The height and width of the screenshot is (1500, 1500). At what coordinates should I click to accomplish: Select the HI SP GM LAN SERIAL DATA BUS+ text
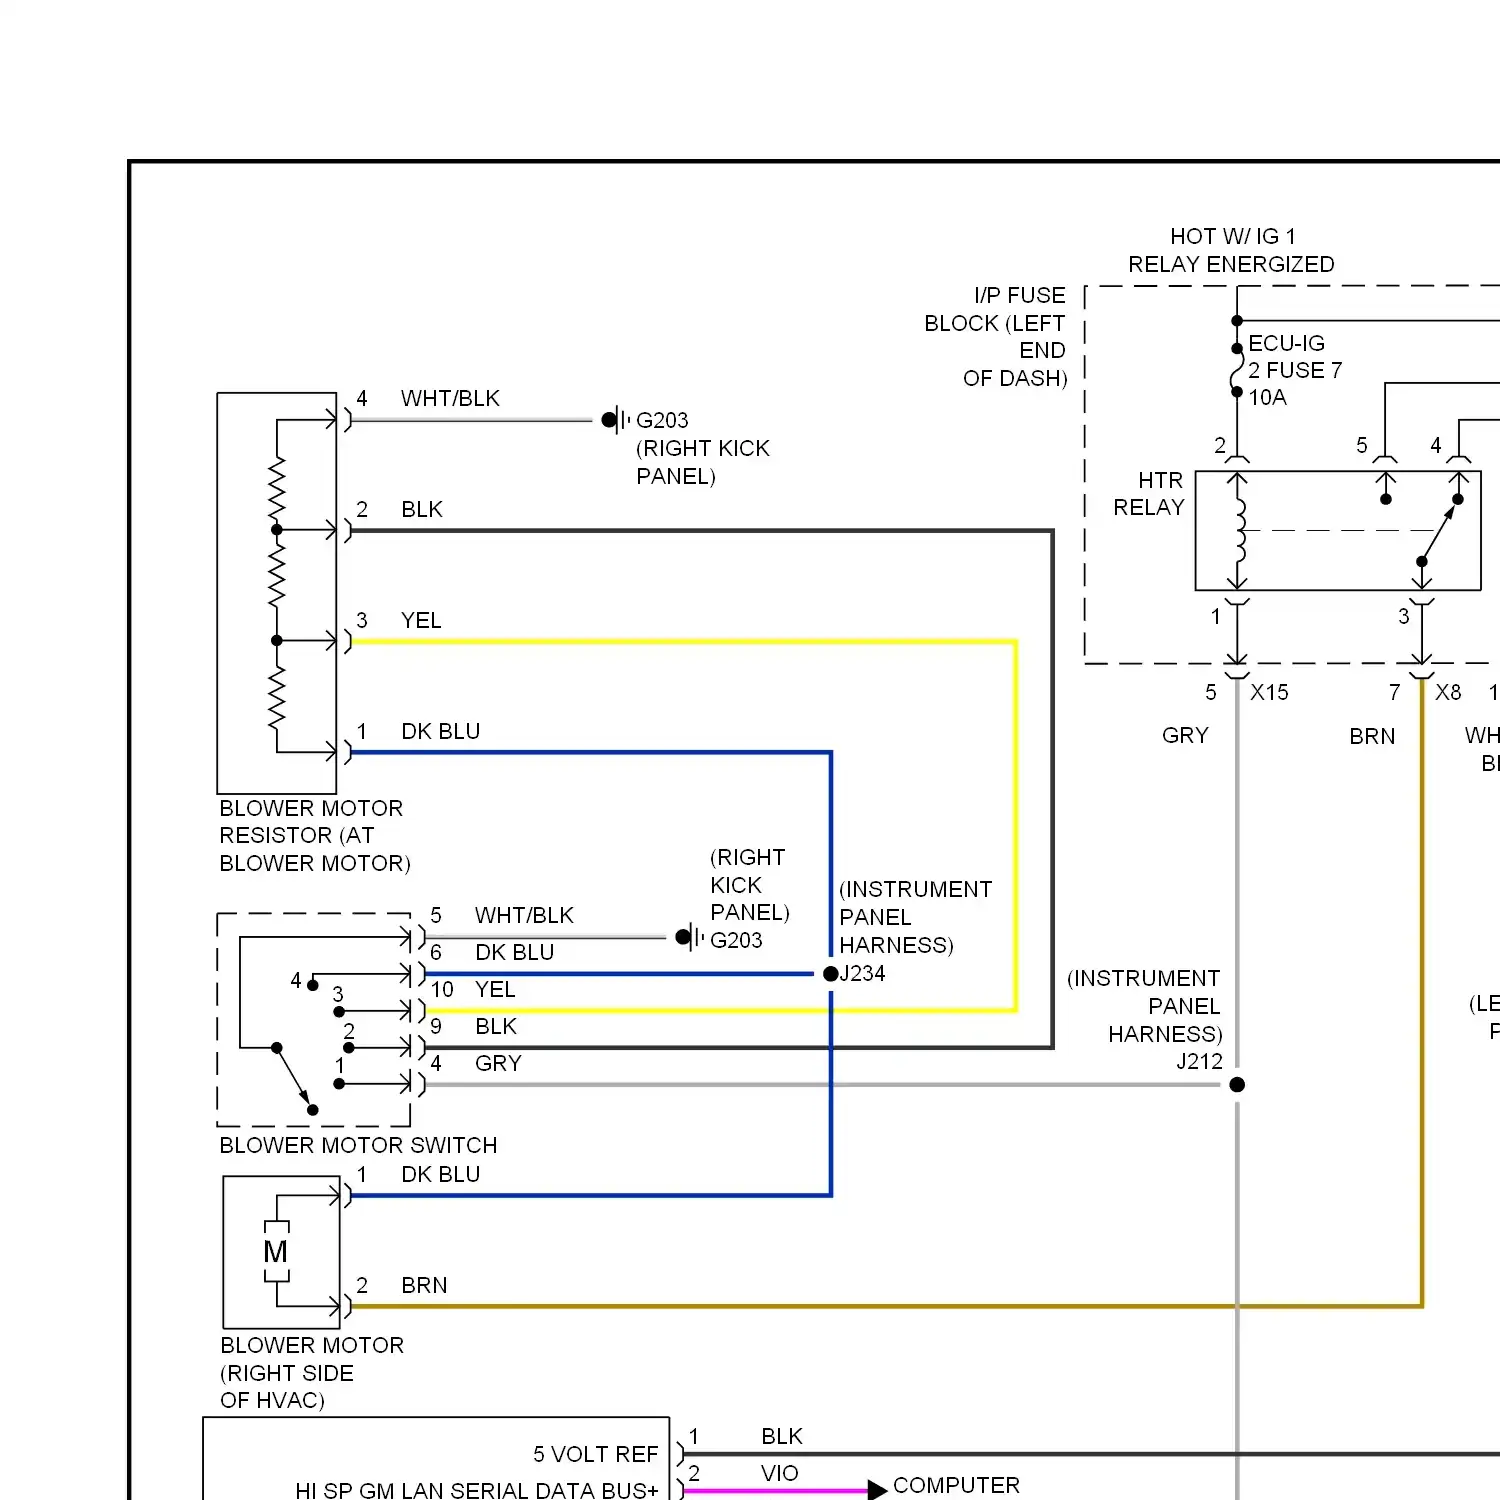pyautogui.click(x=477, y=1490)
